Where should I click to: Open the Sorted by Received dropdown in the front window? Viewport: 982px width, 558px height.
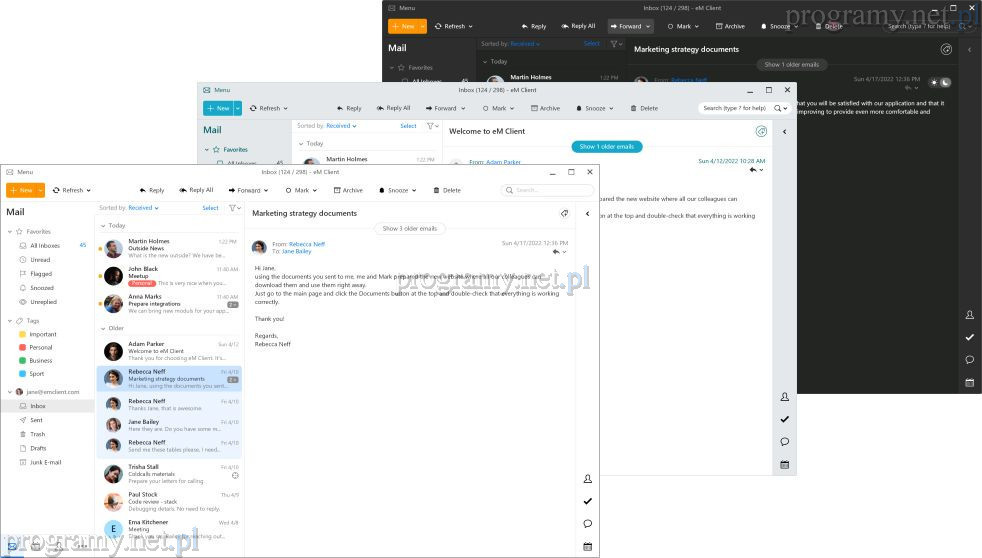(x=142, y=208)
